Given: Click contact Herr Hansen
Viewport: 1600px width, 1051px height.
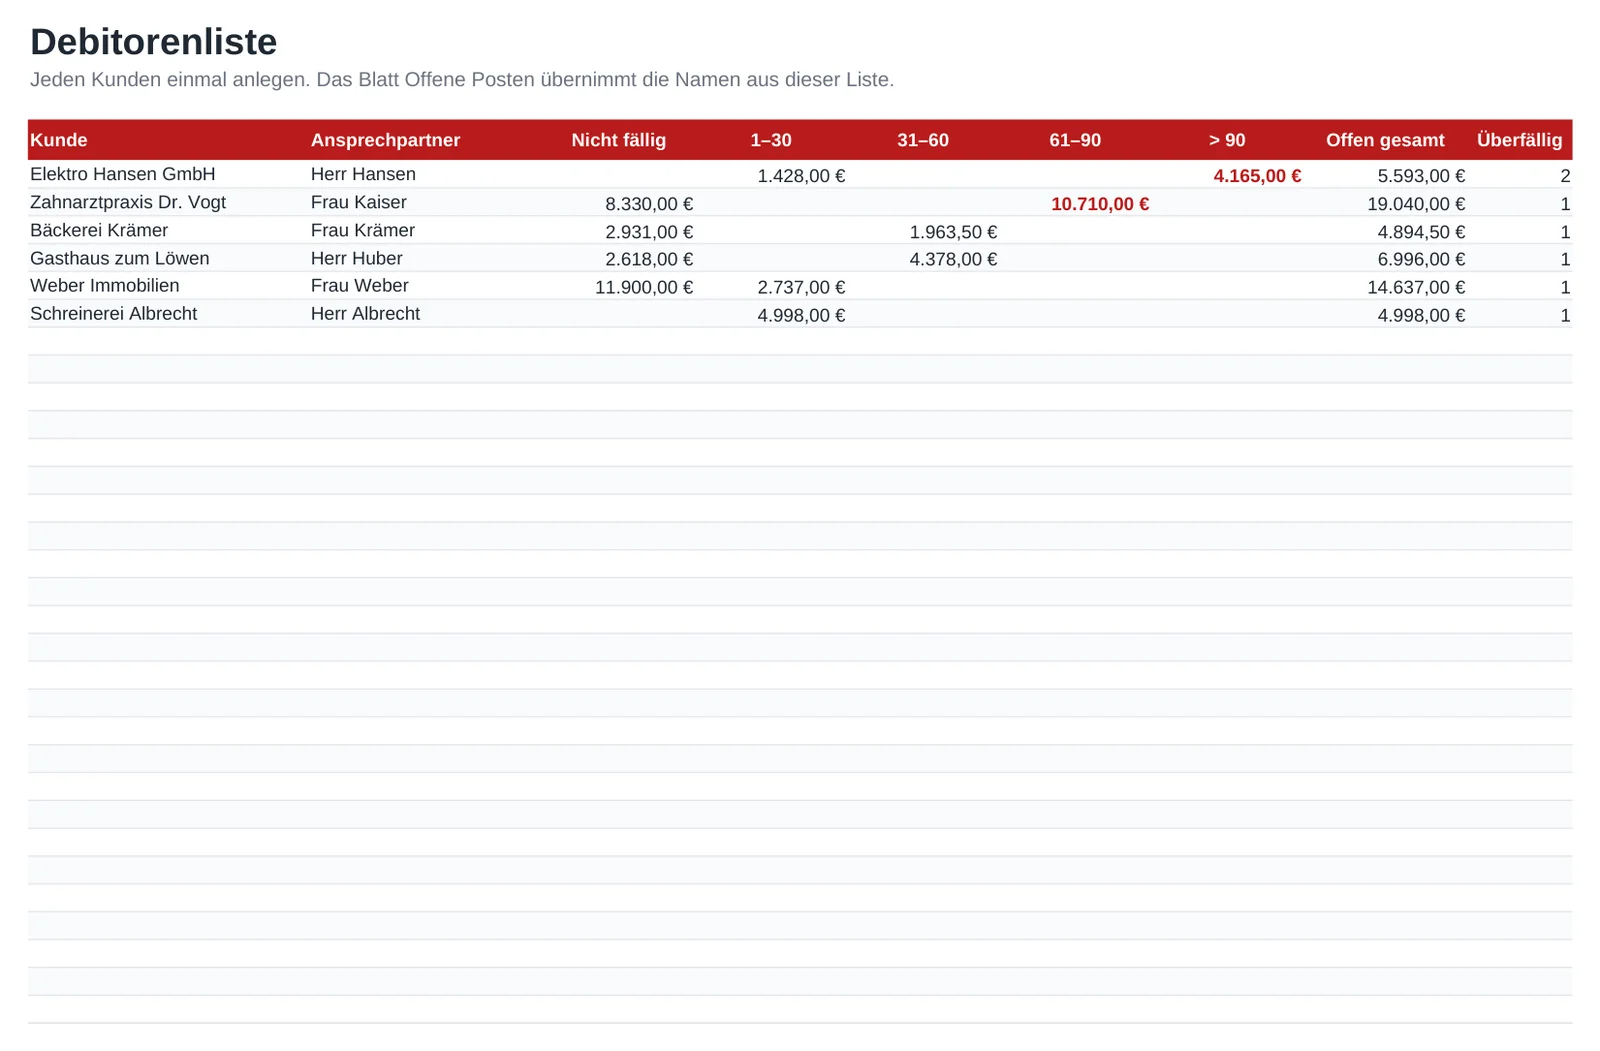Looking at the screenshot, I should pos(363,174).
